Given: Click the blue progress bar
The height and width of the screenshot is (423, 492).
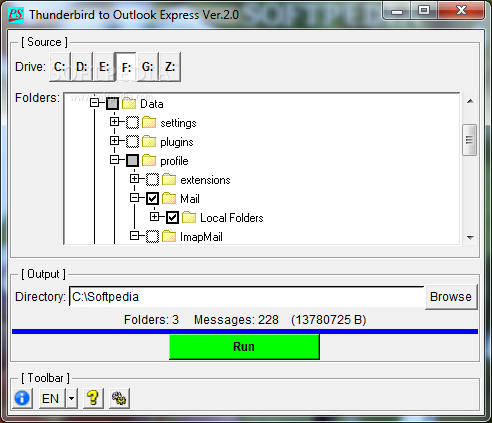Looking at the screenshot, I should tap(245, 331).
